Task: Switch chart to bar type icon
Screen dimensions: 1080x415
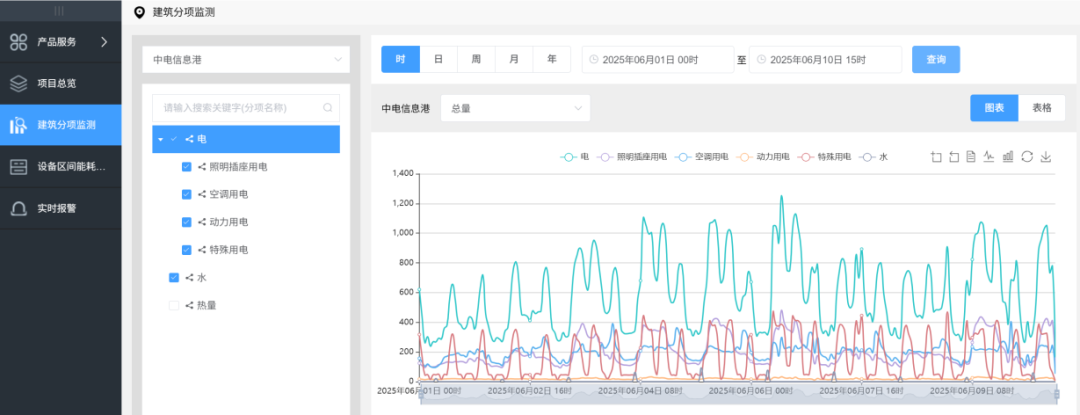Action: click(1008, 157)
